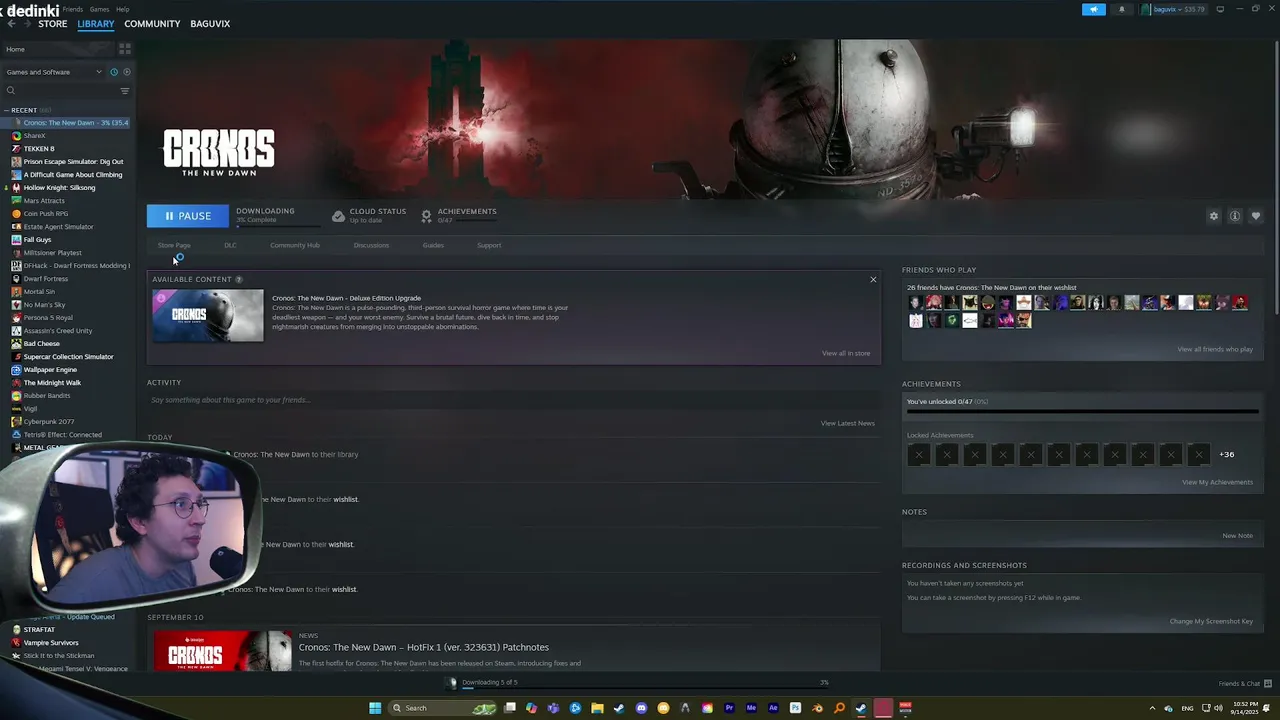Click the activity say something field
Screen dimensions: 1280x720
click(512, 400)
